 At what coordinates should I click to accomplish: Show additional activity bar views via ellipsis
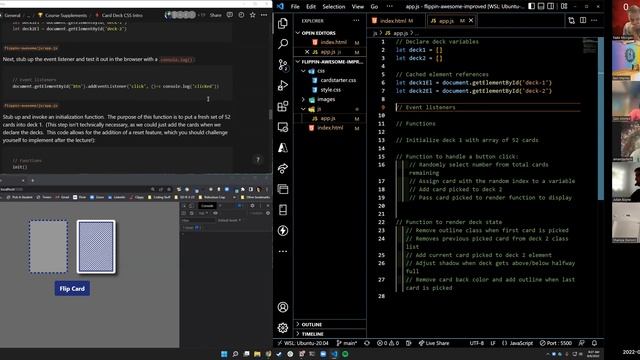(x=283, y=251)
